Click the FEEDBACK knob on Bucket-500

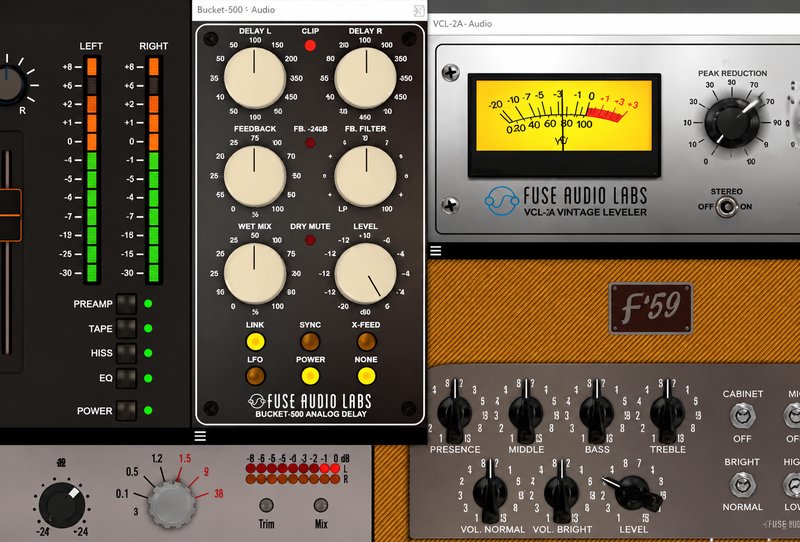pyautogui.click(x=255, y=176)
